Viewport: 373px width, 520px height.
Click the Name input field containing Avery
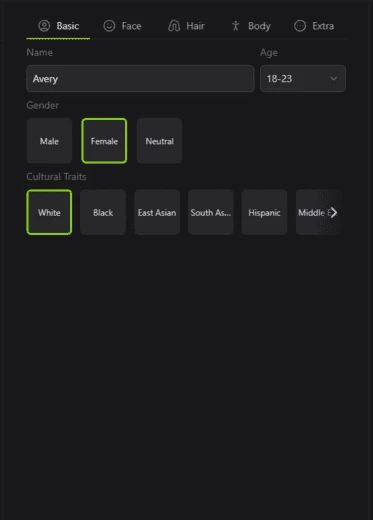[x=140, y=79]
